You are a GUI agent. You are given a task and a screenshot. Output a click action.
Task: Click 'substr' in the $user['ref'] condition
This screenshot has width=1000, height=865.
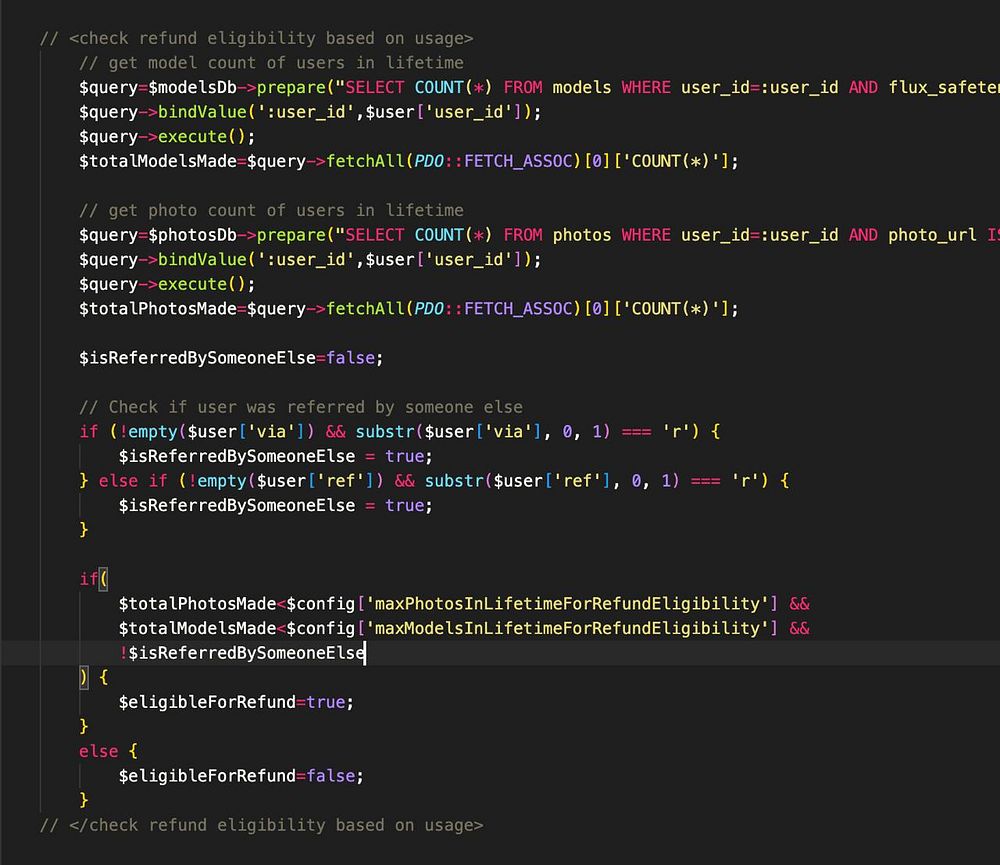[x=454, y=481]
